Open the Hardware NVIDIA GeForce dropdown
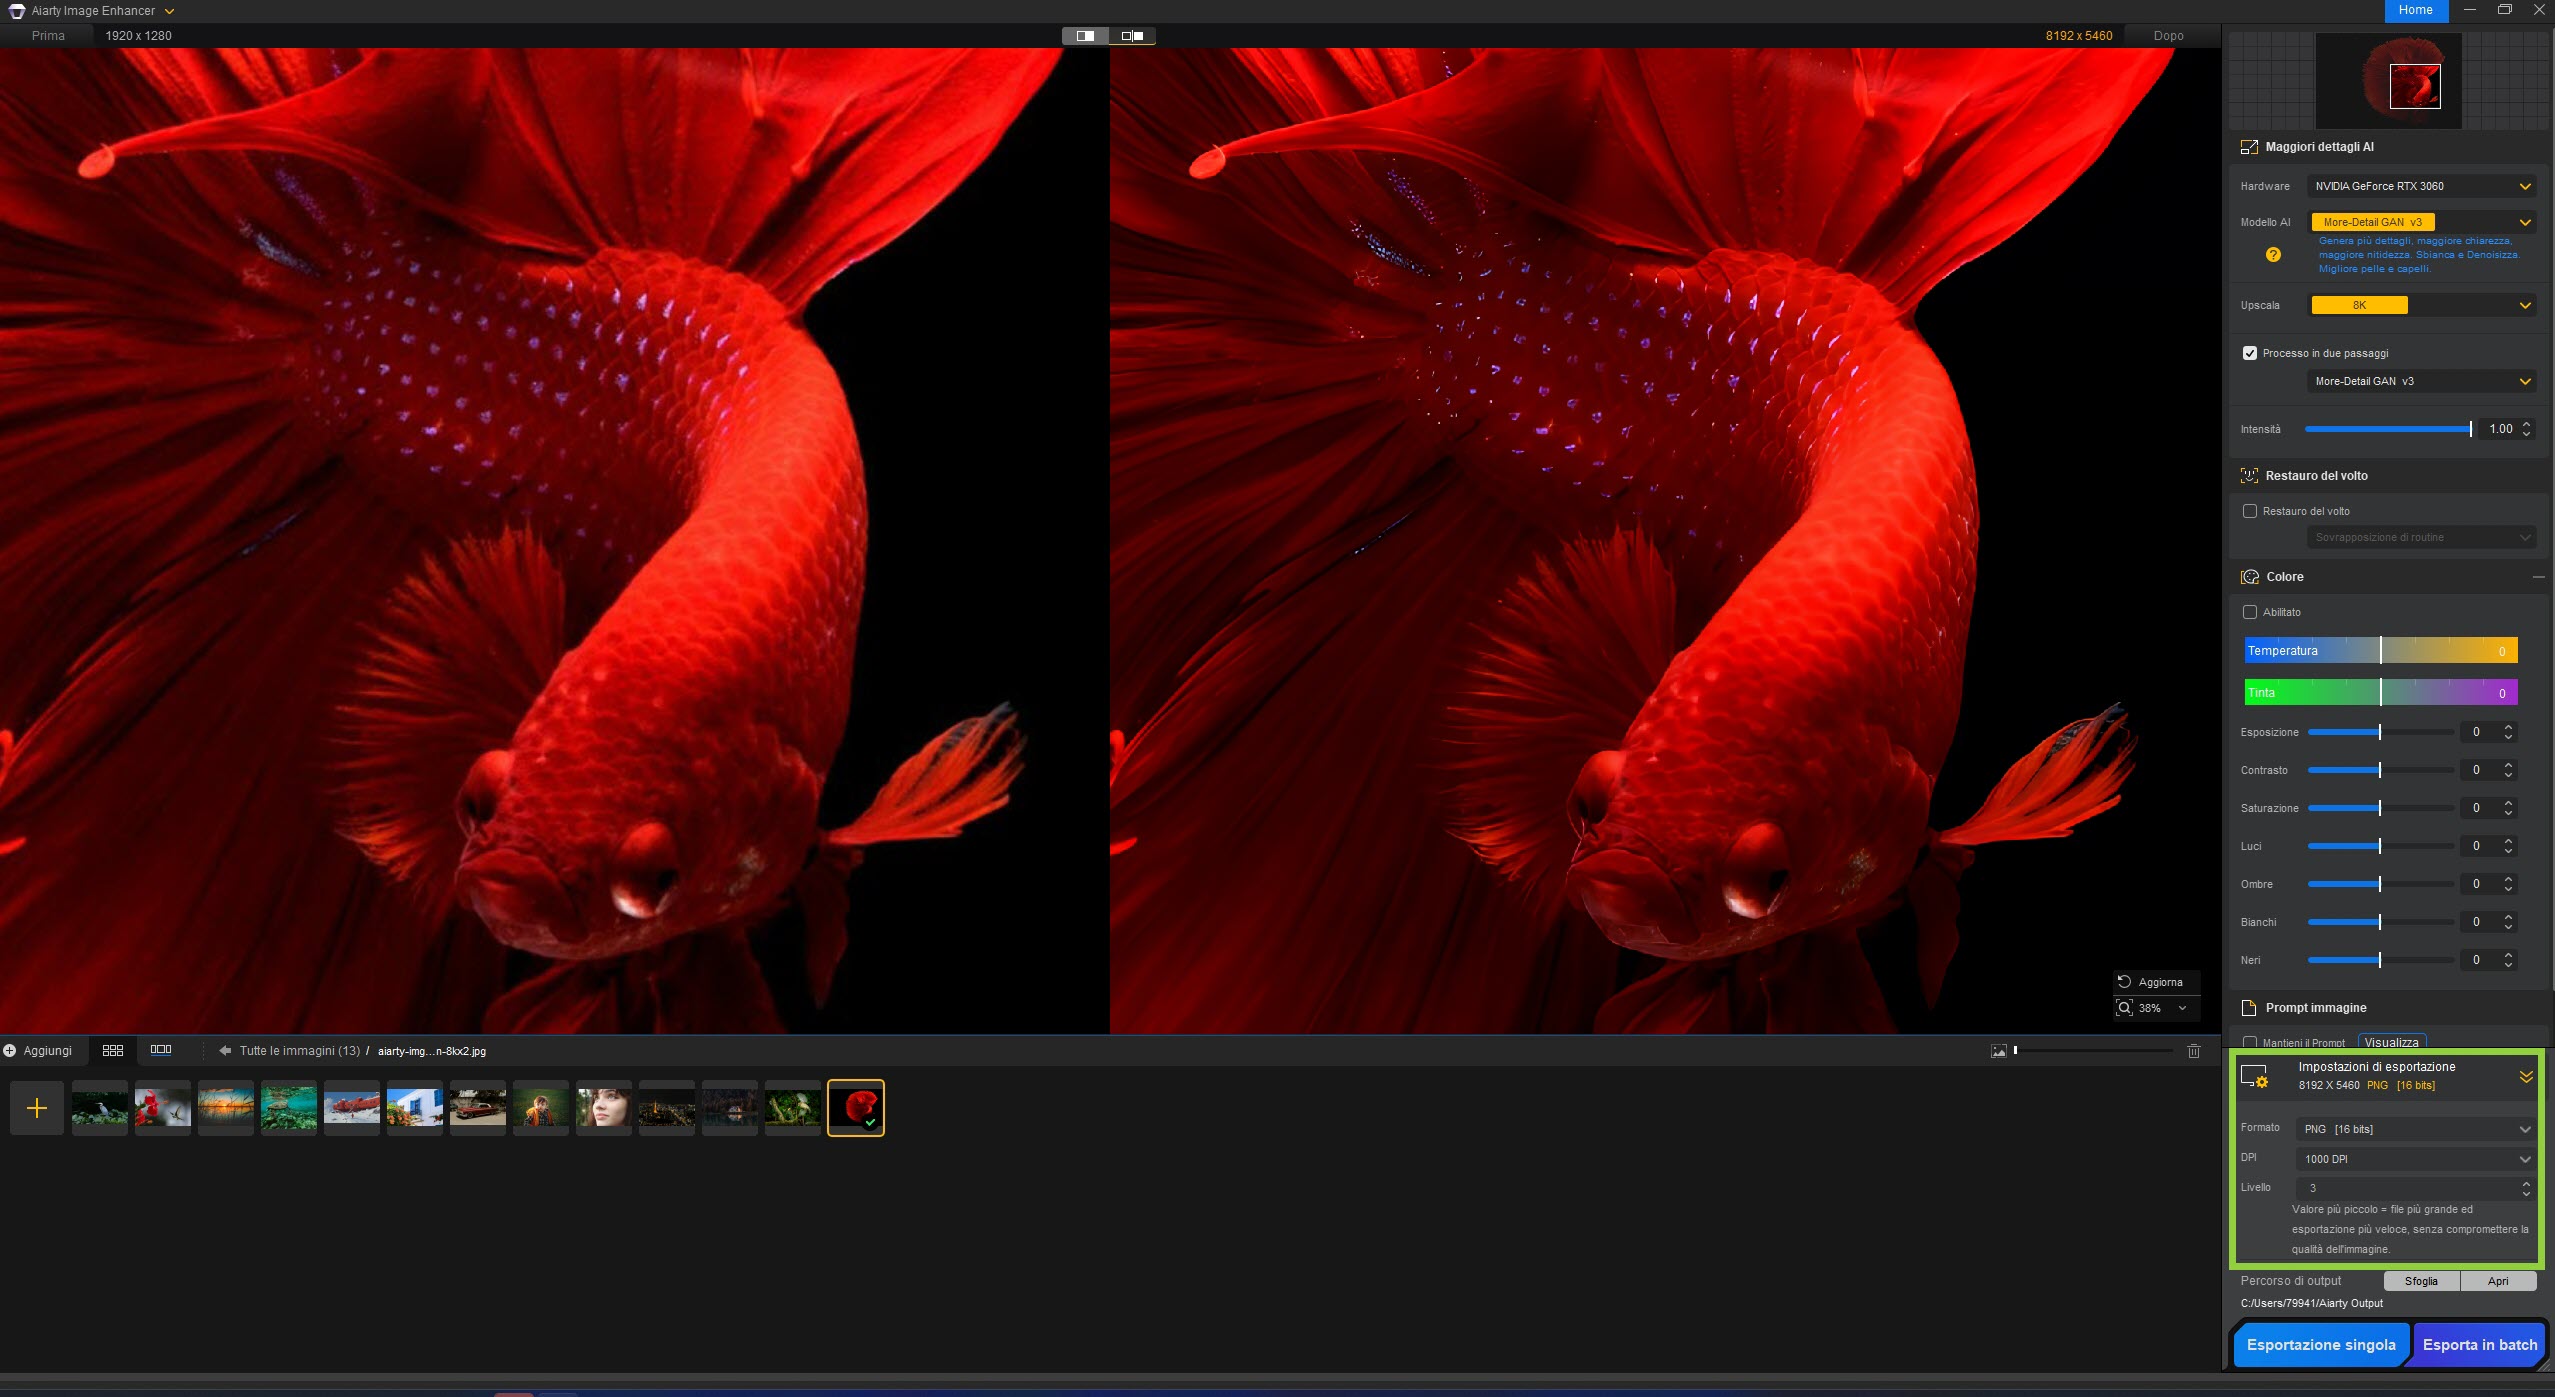 [2420, 186]
